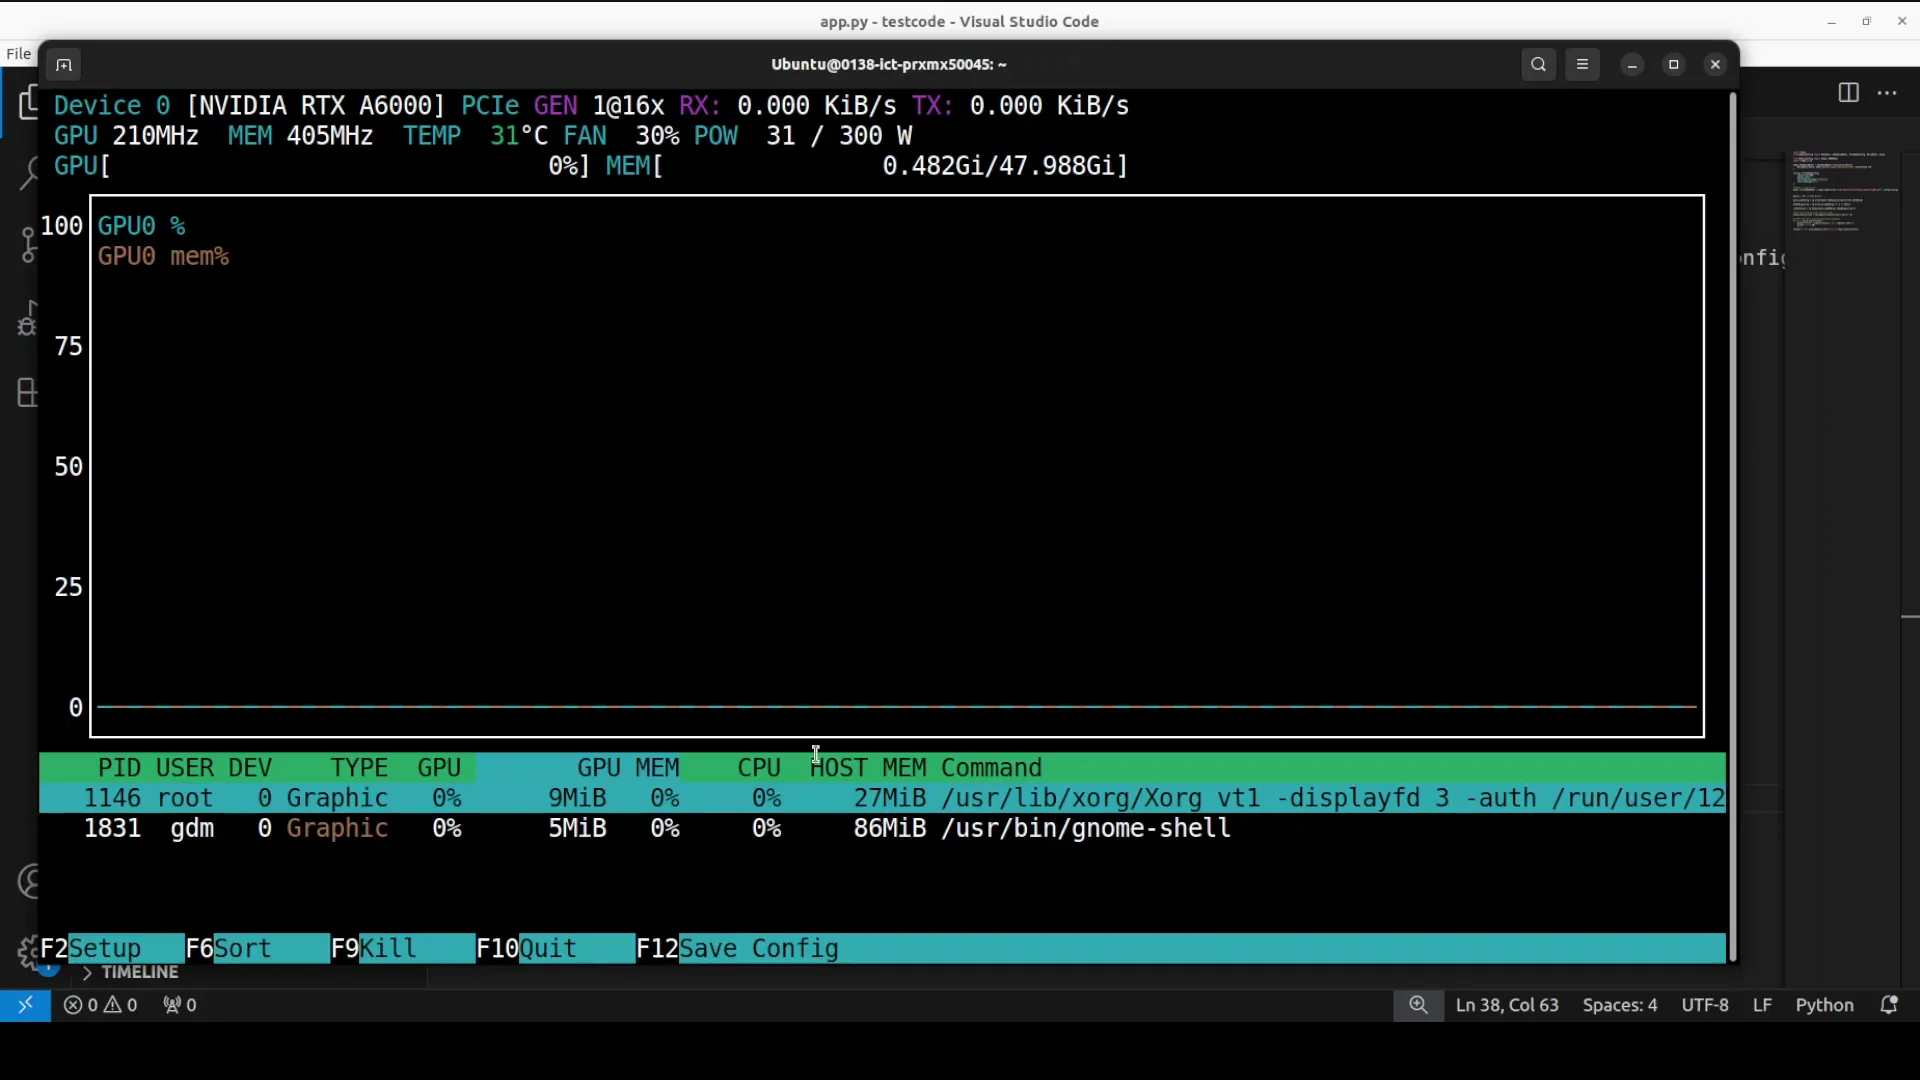
Task: Click the remote connection status icon
Action: click(x=25, y=1005)
